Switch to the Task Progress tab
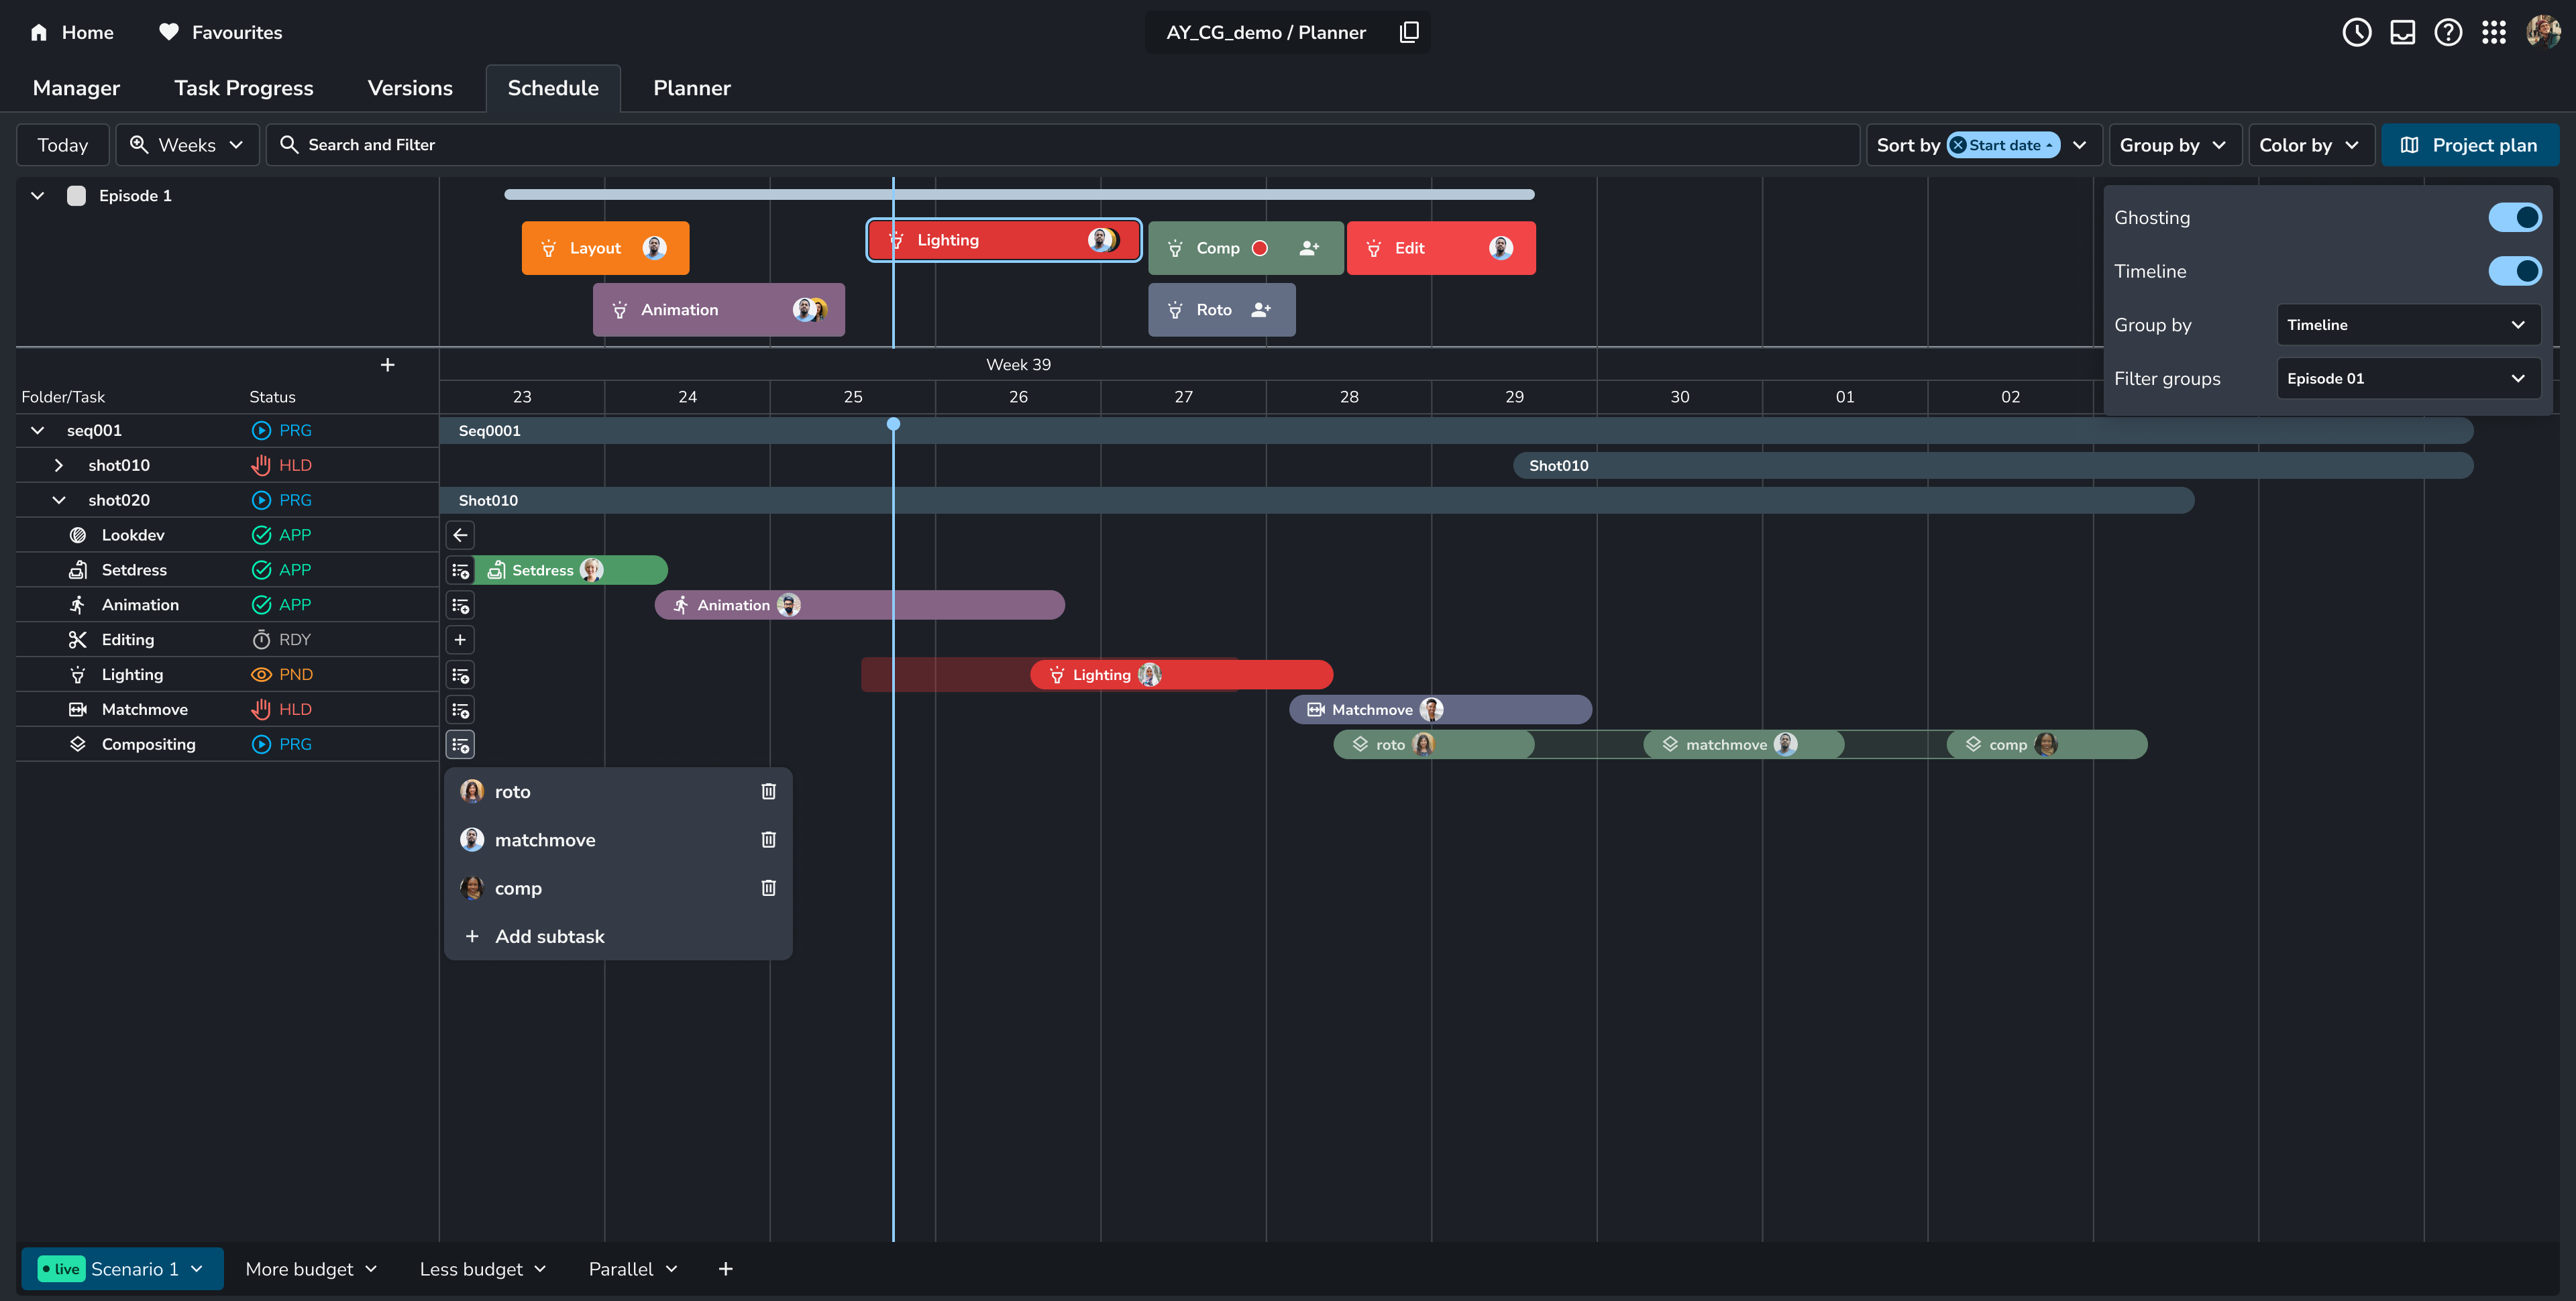The width and height of the screenshot is (2576, 1301). (x=243, y=88)
